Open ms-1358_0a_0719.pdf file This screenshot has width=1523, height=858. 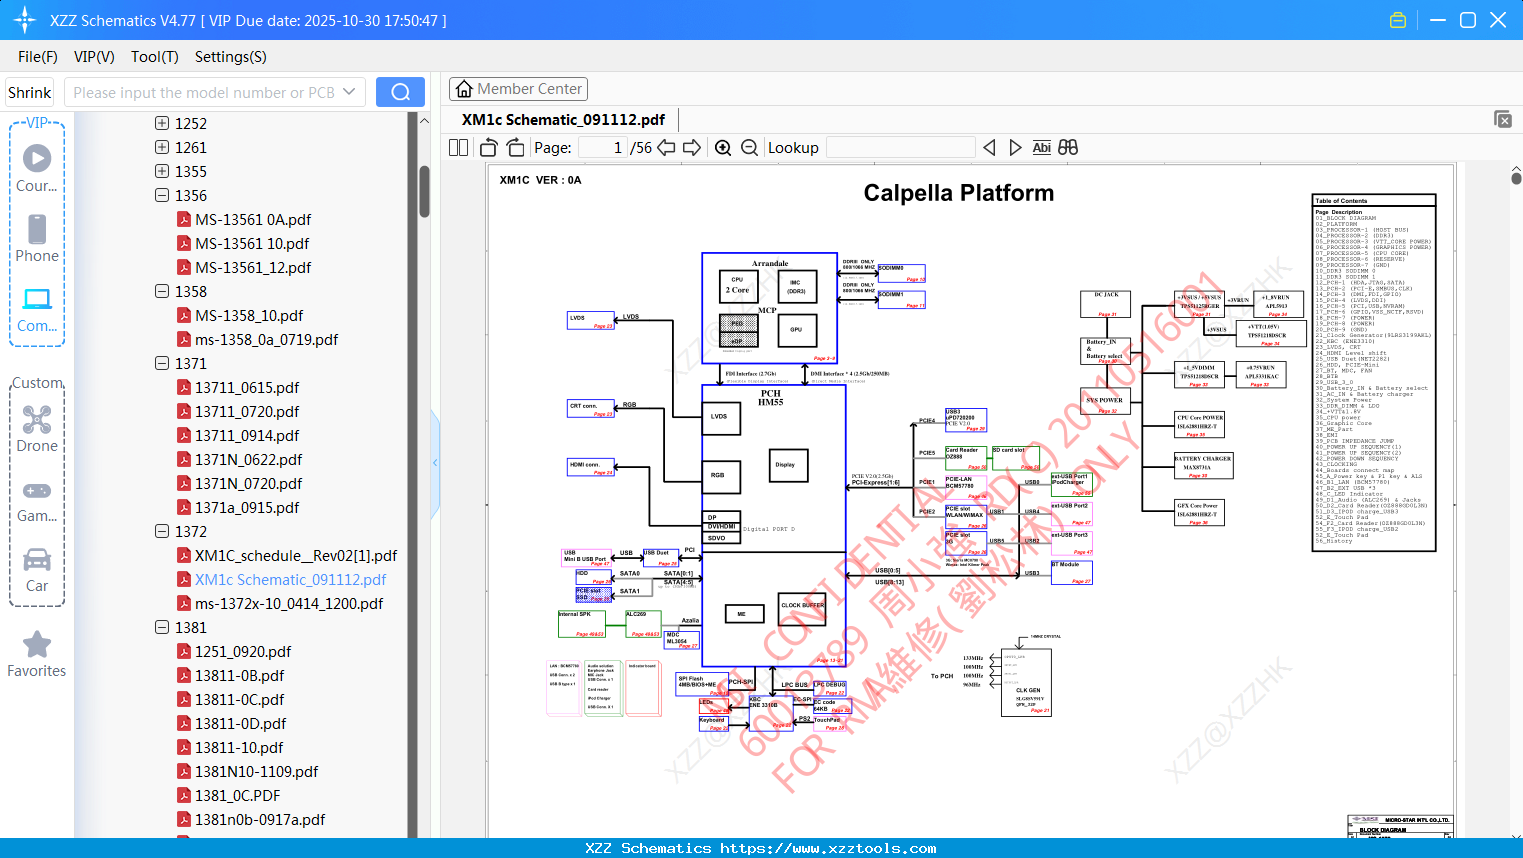point(267,339)
